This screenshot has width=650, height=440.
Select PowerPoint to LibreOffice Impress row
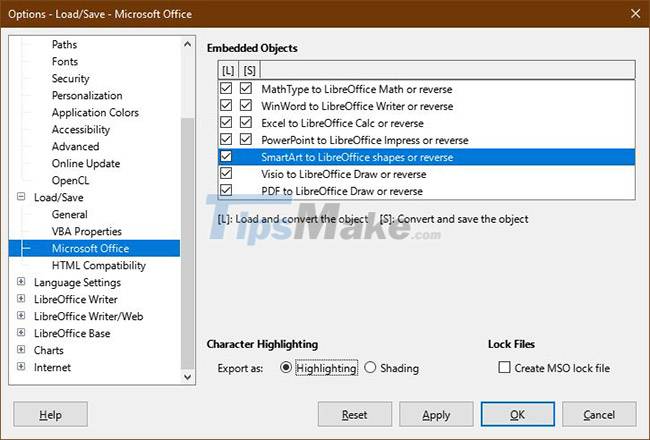tap(427, 140)
